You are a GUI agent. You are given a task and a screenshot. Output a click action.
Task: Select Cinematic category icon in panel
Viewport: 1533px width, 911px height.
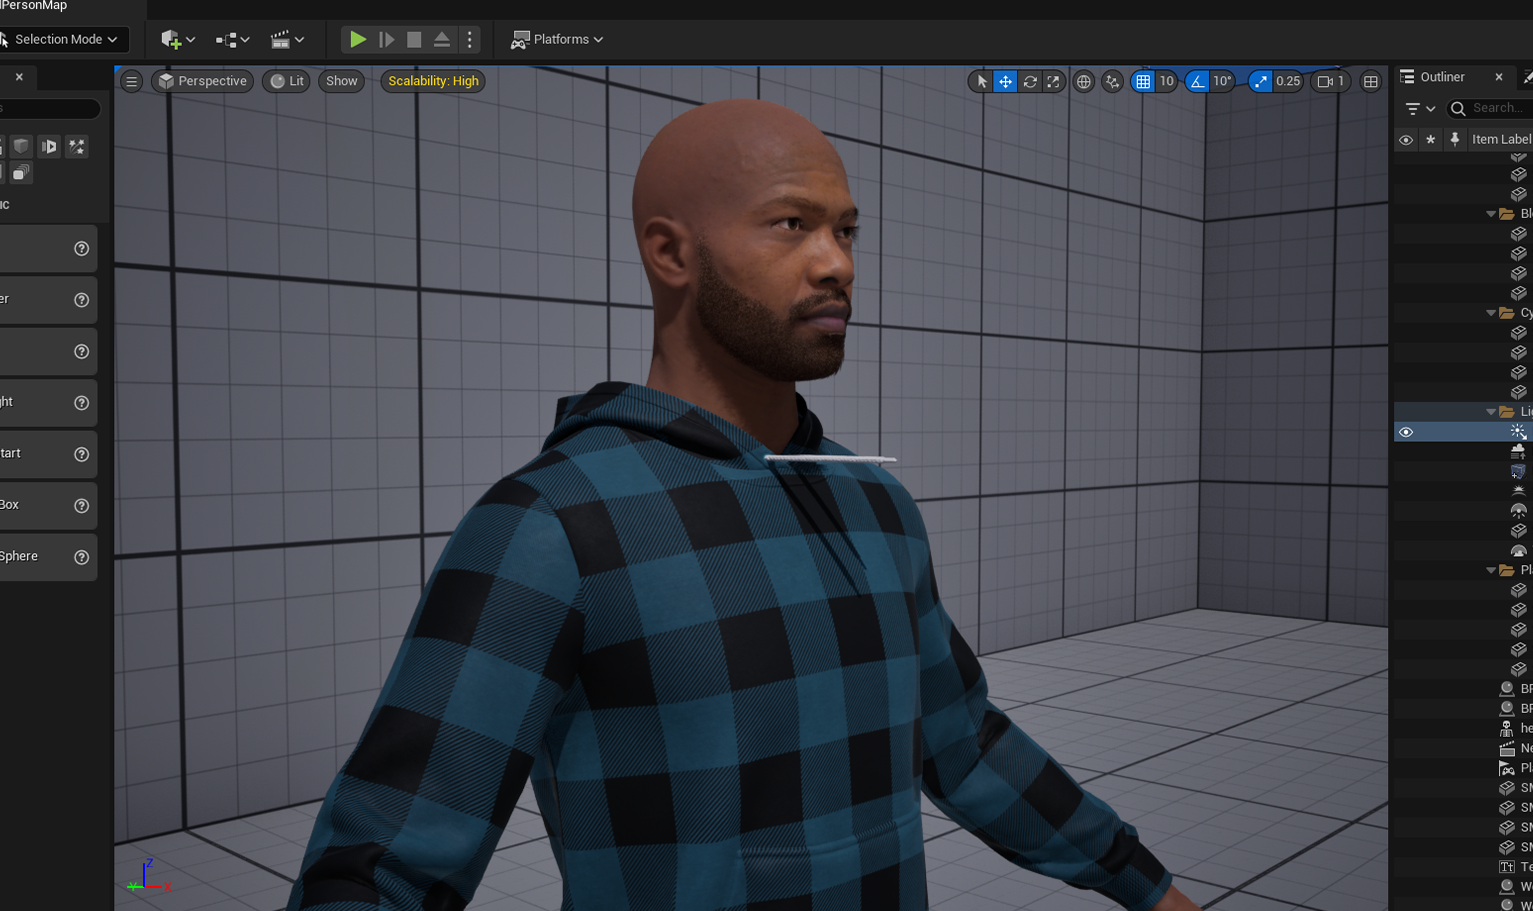tap(49, 146)
